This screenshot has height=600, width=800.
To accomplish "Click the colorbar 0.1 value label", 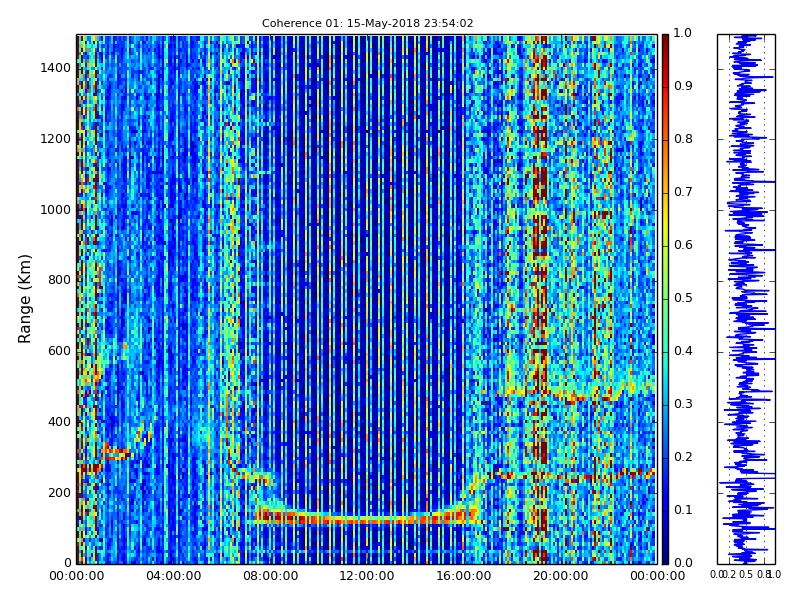I will point(683,510).
